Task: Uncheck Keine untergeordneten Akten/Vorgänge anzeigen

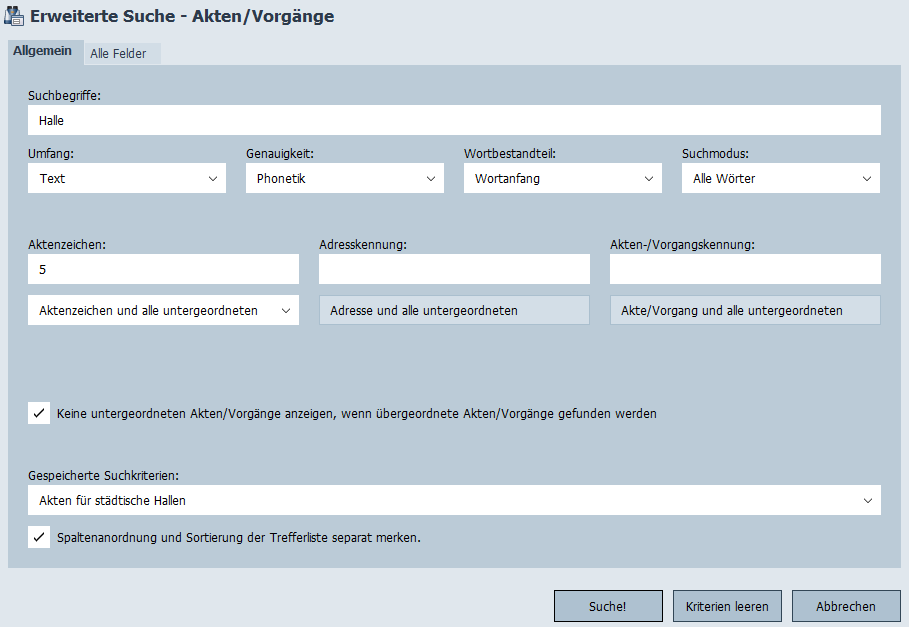Action: 39,413
